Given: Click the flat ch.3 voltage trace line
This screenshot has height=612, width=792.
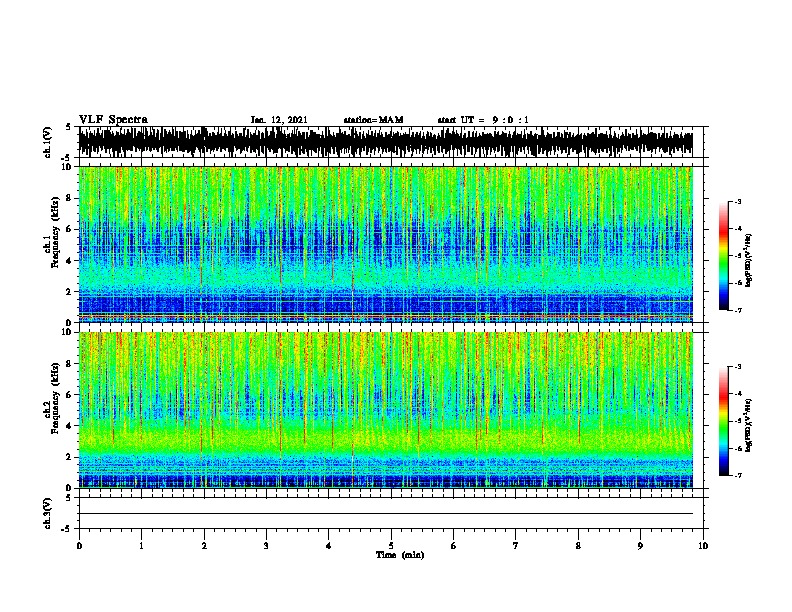Looking at the screenshot, I should click(386, 514).
